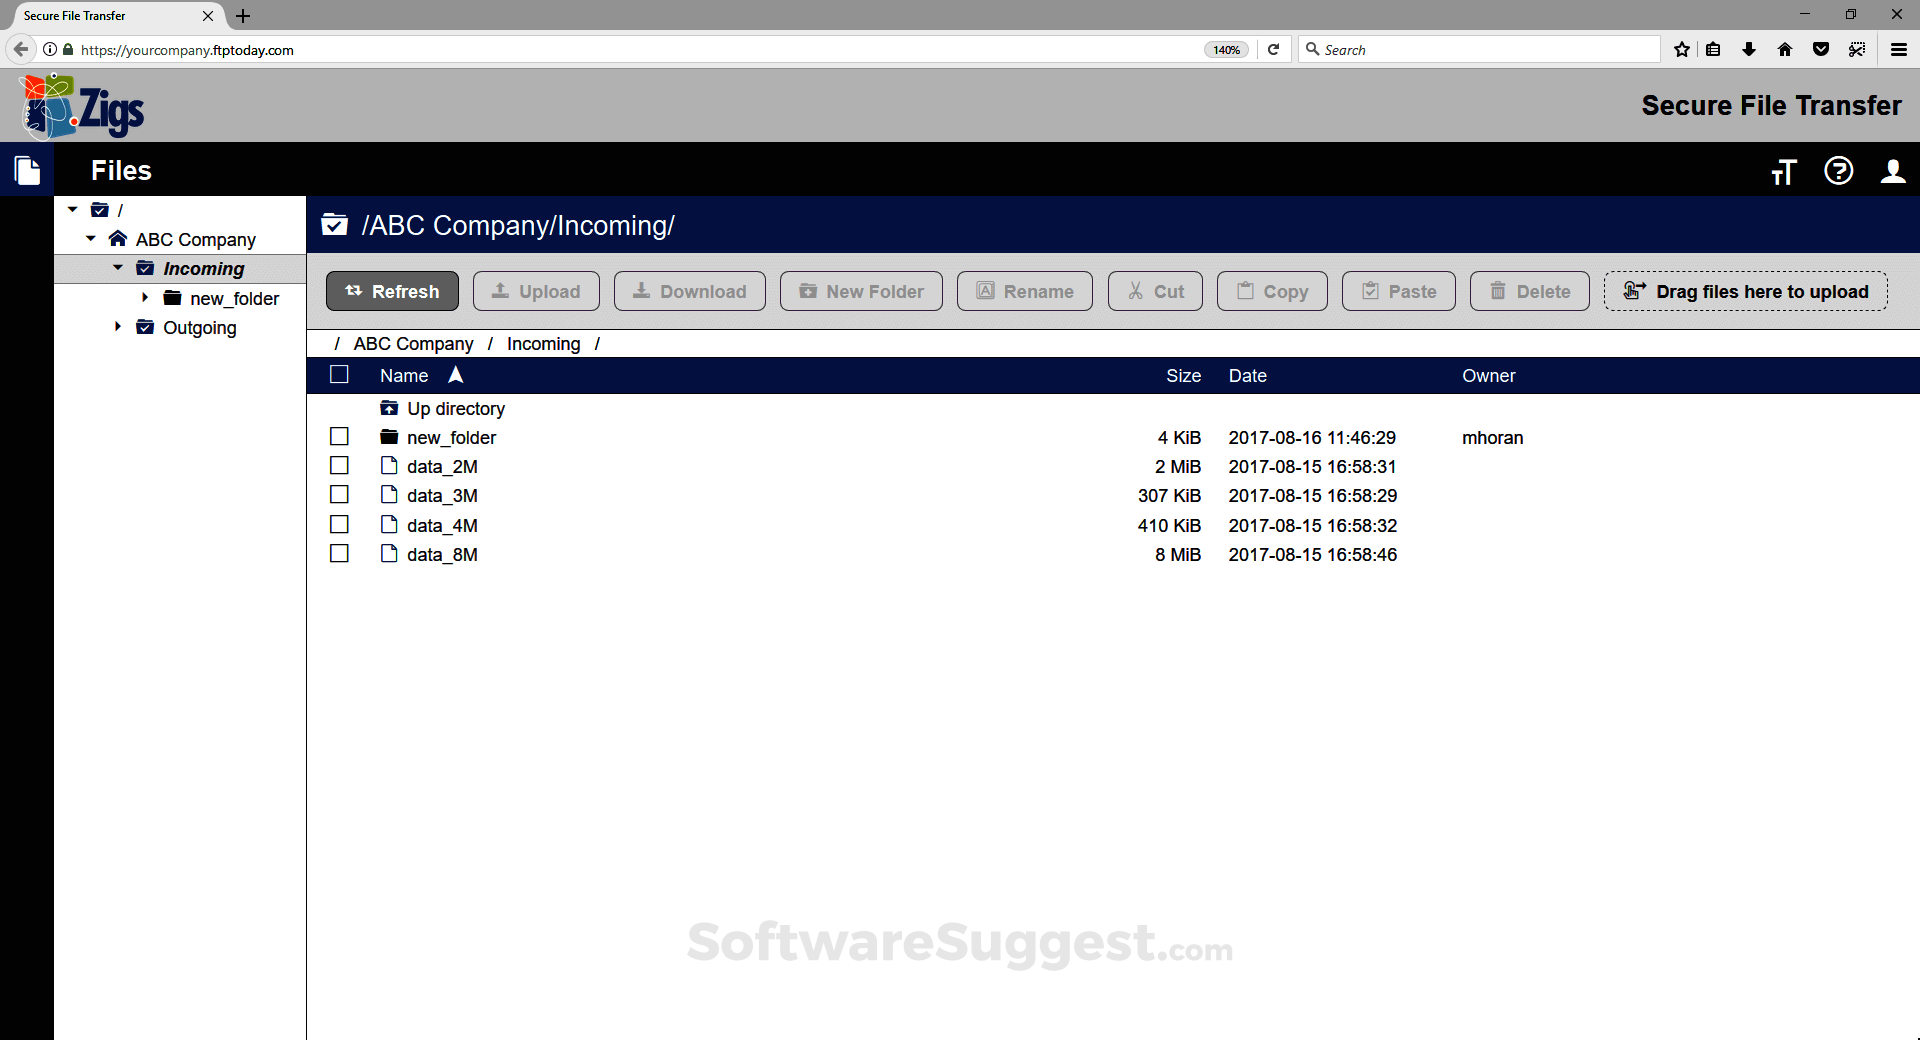Check the select-all checkbox in header row
This screenshot has width=1920, height=1040.
tap(339, 374)
